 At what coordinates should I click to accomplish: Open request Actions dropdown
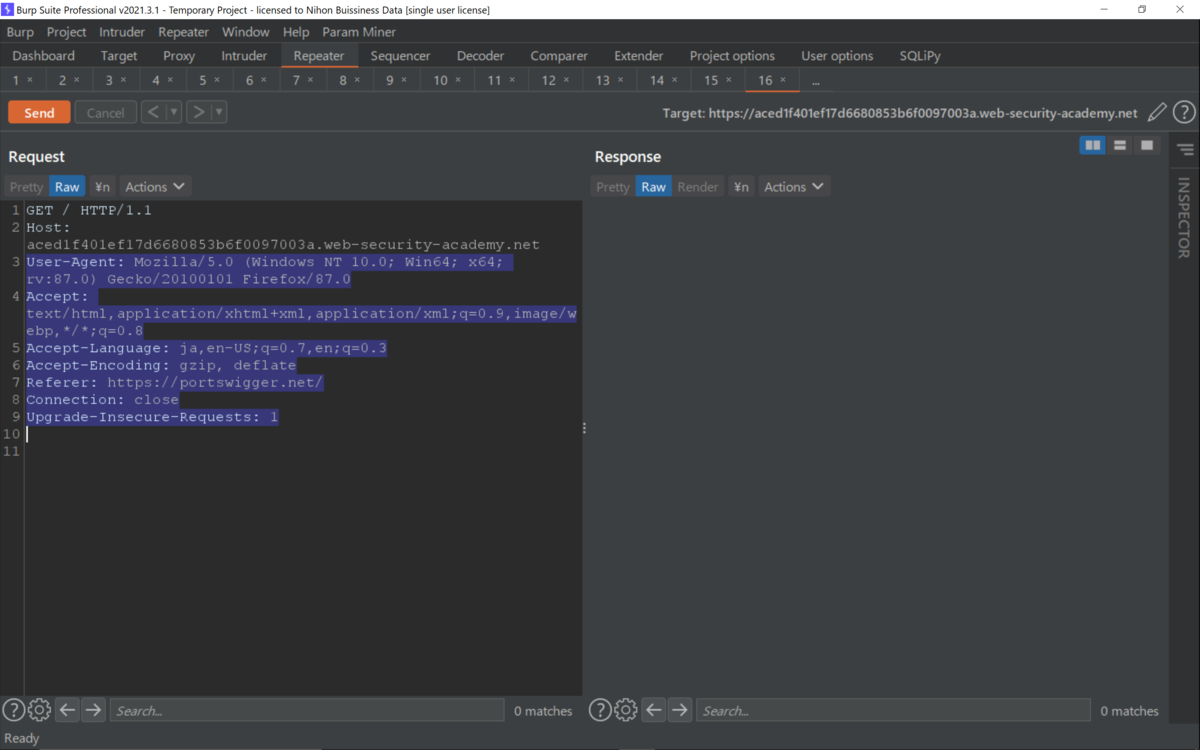[155, 187]
